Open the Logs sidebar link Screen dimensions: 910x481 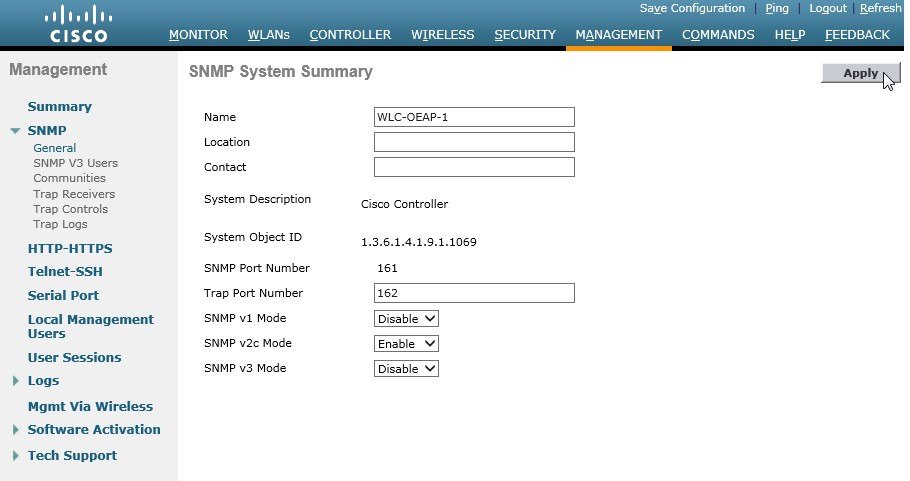tap(44, 381)
